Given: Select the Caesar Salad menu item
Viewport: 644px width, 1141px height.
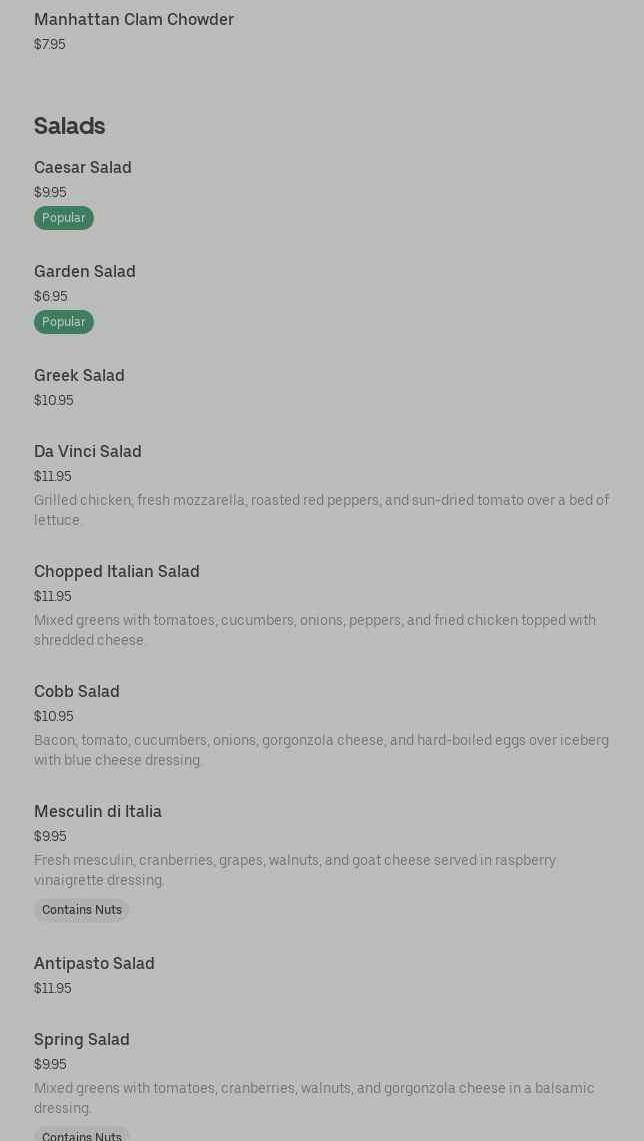Looking at the screenshot, I should click(x=83, y=168).
